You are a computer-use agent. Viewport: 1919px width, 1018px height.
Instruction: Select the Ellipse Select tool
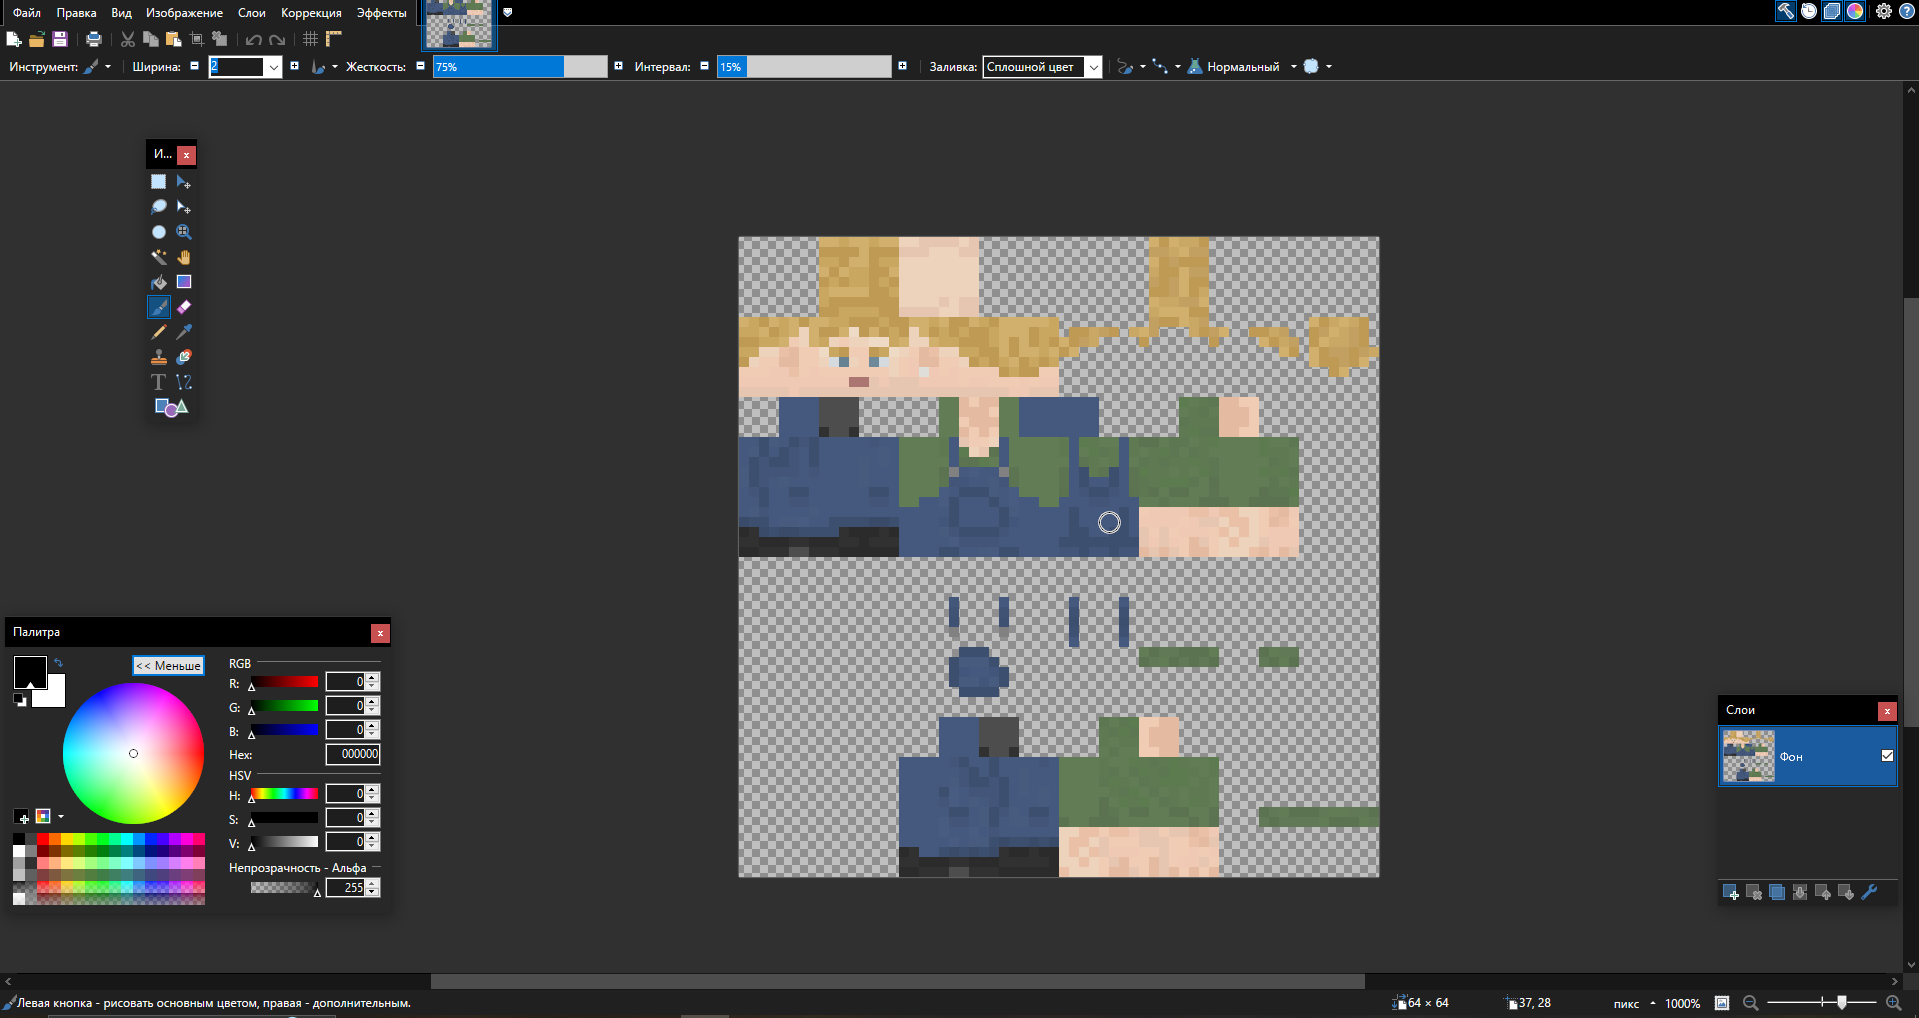click(x=158, y=232)
